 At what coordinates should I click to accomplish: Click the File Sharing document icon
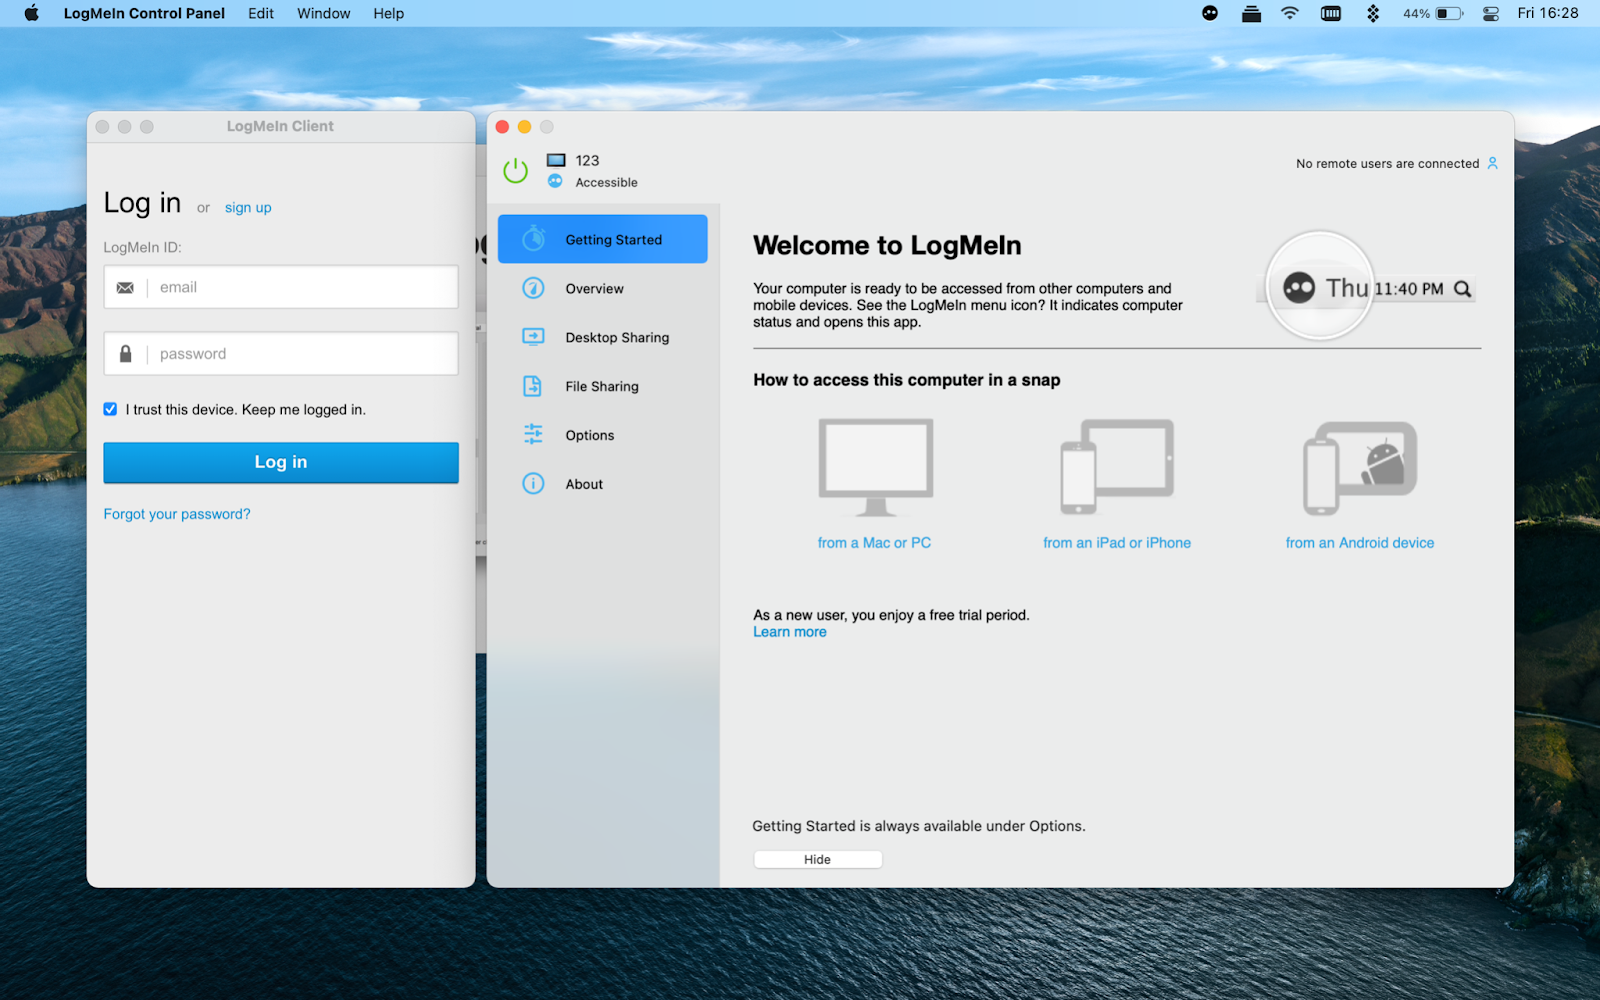pos(533,386)
